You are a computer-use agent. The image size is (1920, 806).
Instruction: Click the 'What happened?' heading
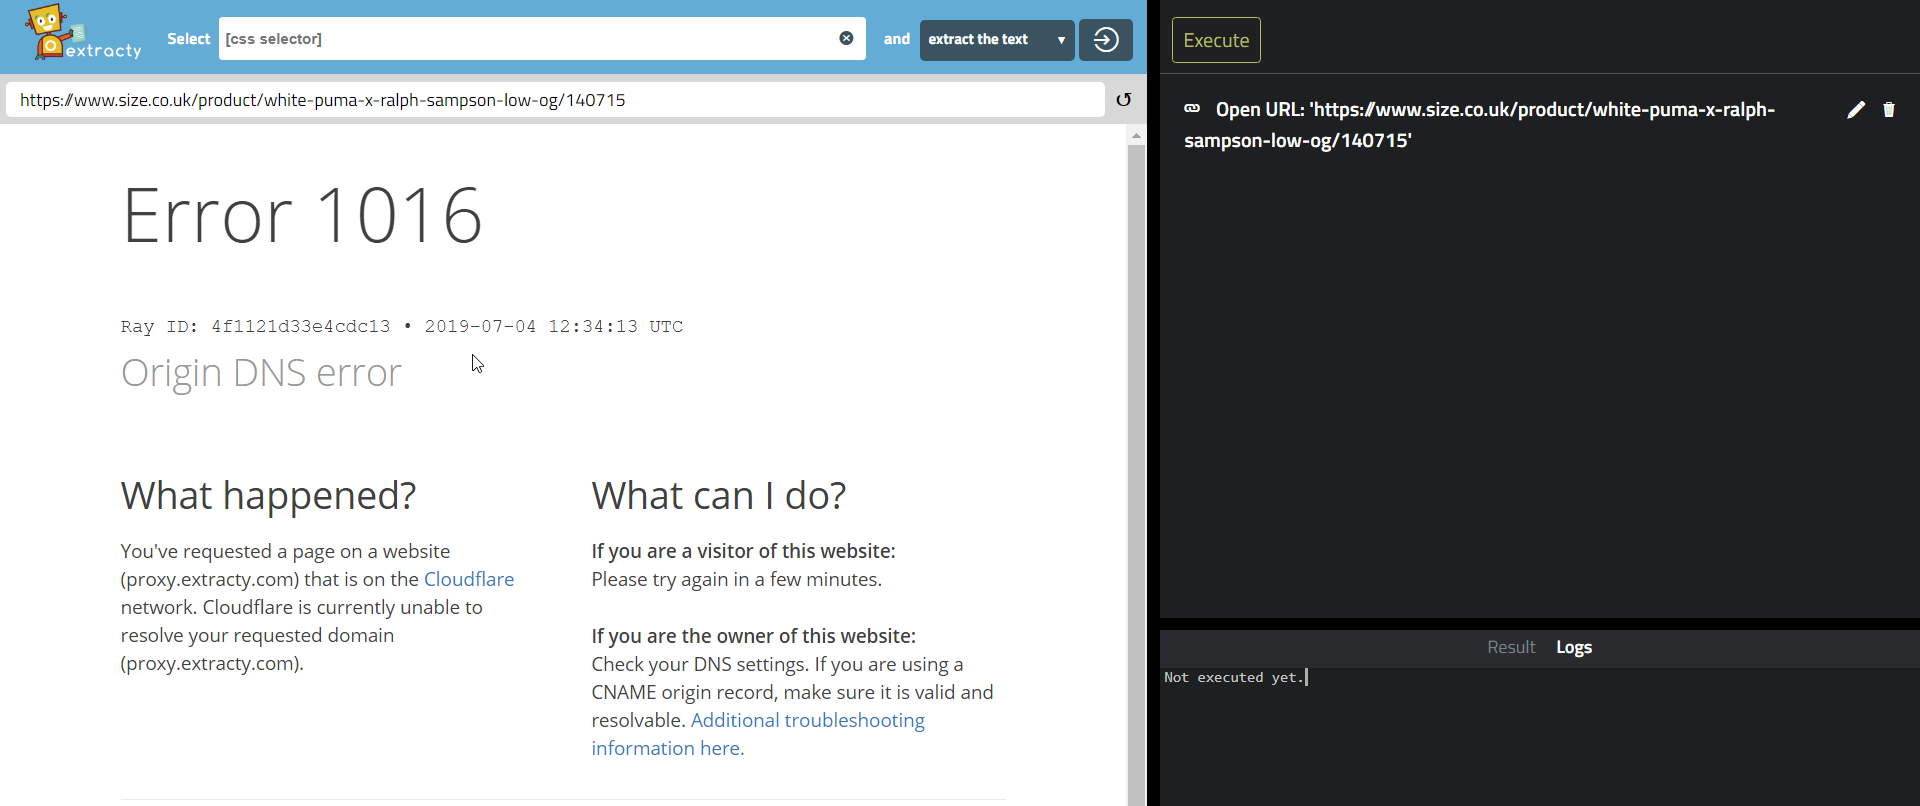[x=268, y=496]
